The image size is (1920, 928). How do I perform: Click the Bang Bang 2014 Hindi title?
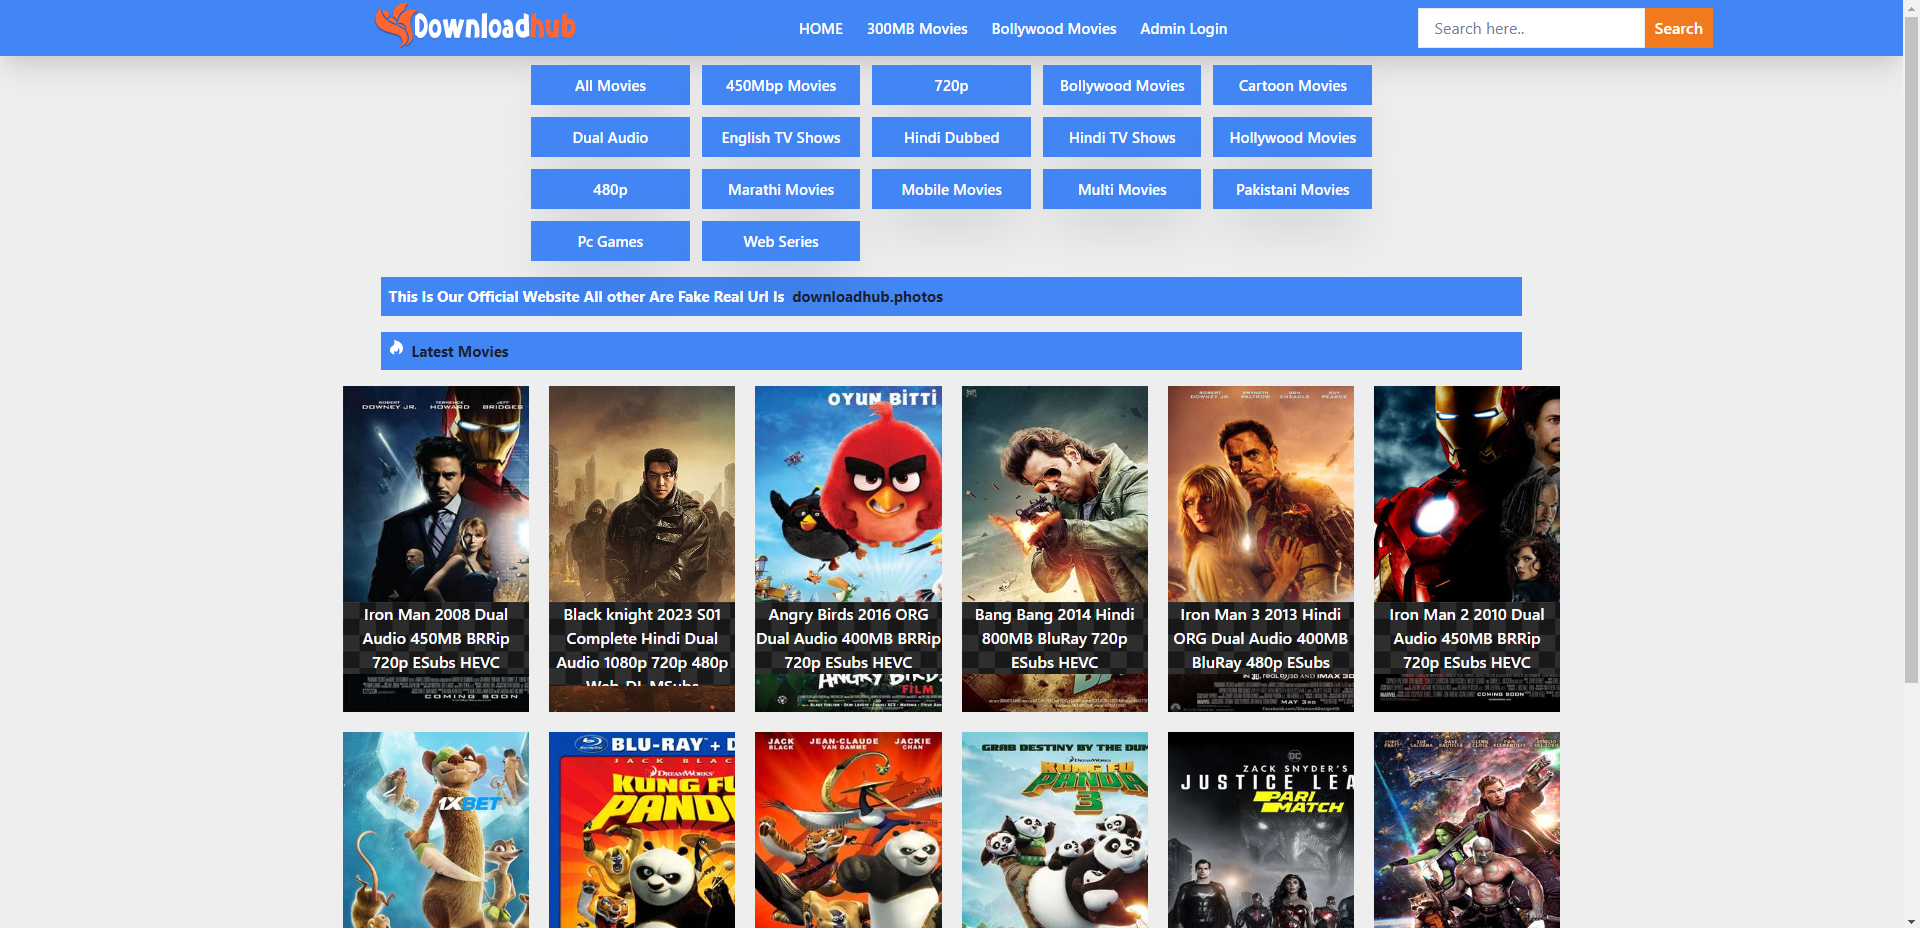[x=1055, y=638]
